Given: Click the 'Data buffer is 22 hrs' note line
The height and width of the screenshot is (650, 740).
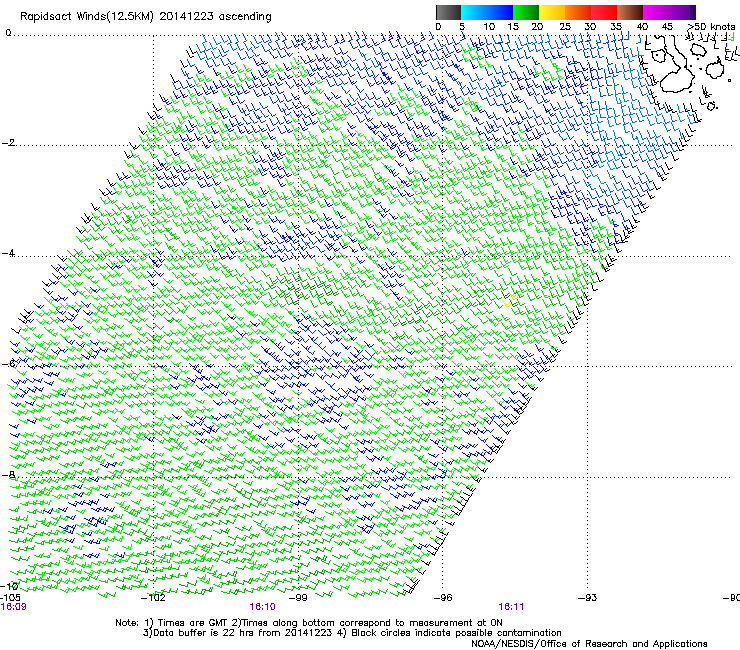Looking at the screenshot, I should click(x=352, y=633).
